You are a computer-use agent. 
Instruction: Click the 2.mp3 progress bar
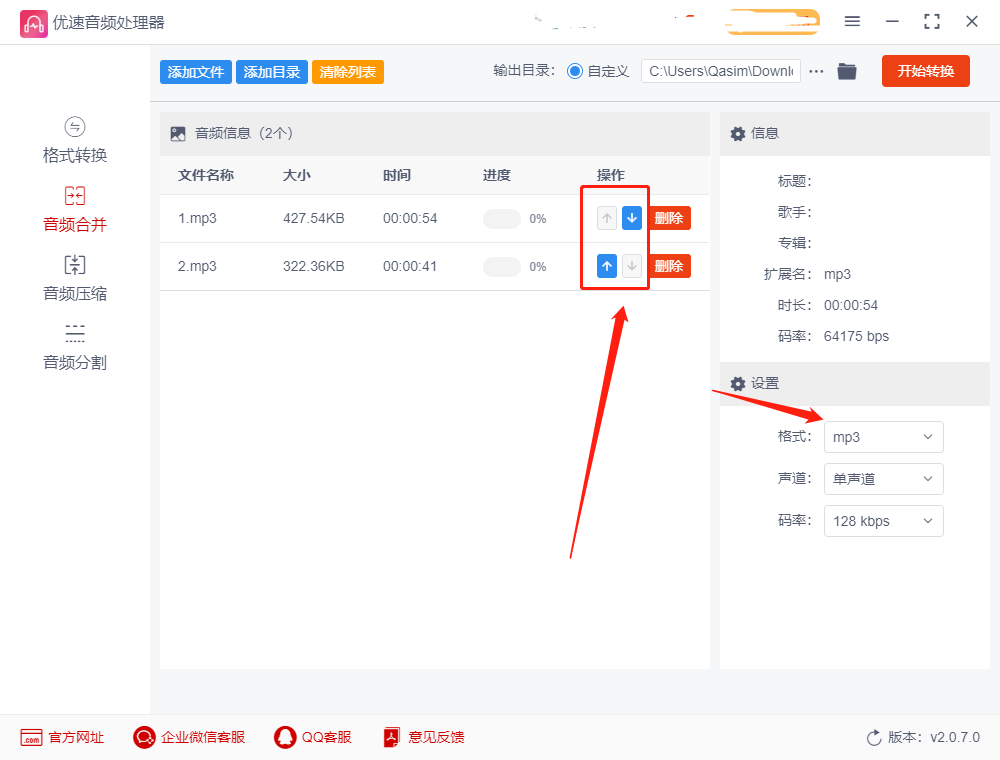tap(502, 267)
